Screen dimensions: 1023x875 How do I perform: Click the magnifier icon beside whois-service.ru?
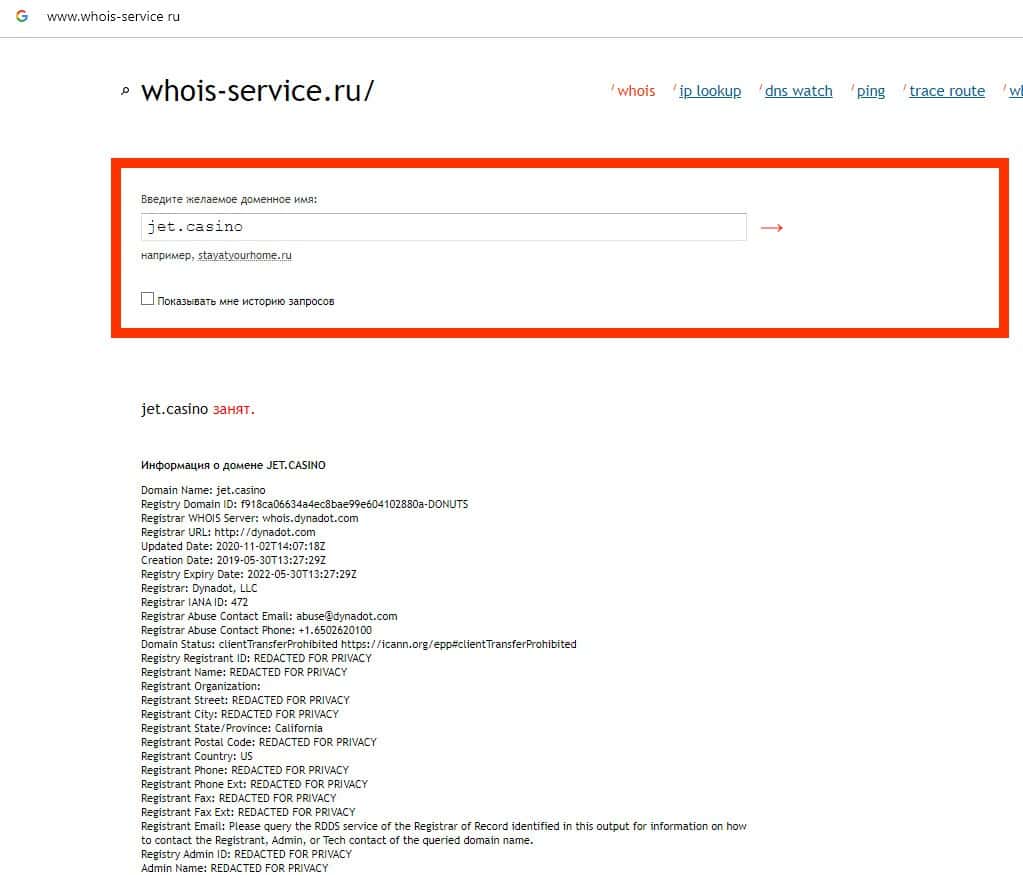125,91
